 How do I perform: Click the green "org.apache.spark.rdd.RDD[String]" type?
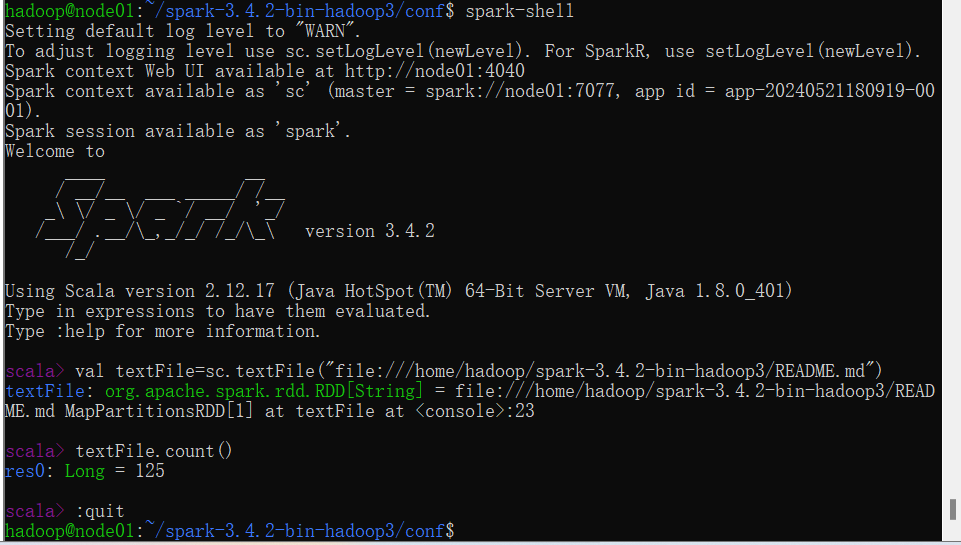[x=264, y=391]
